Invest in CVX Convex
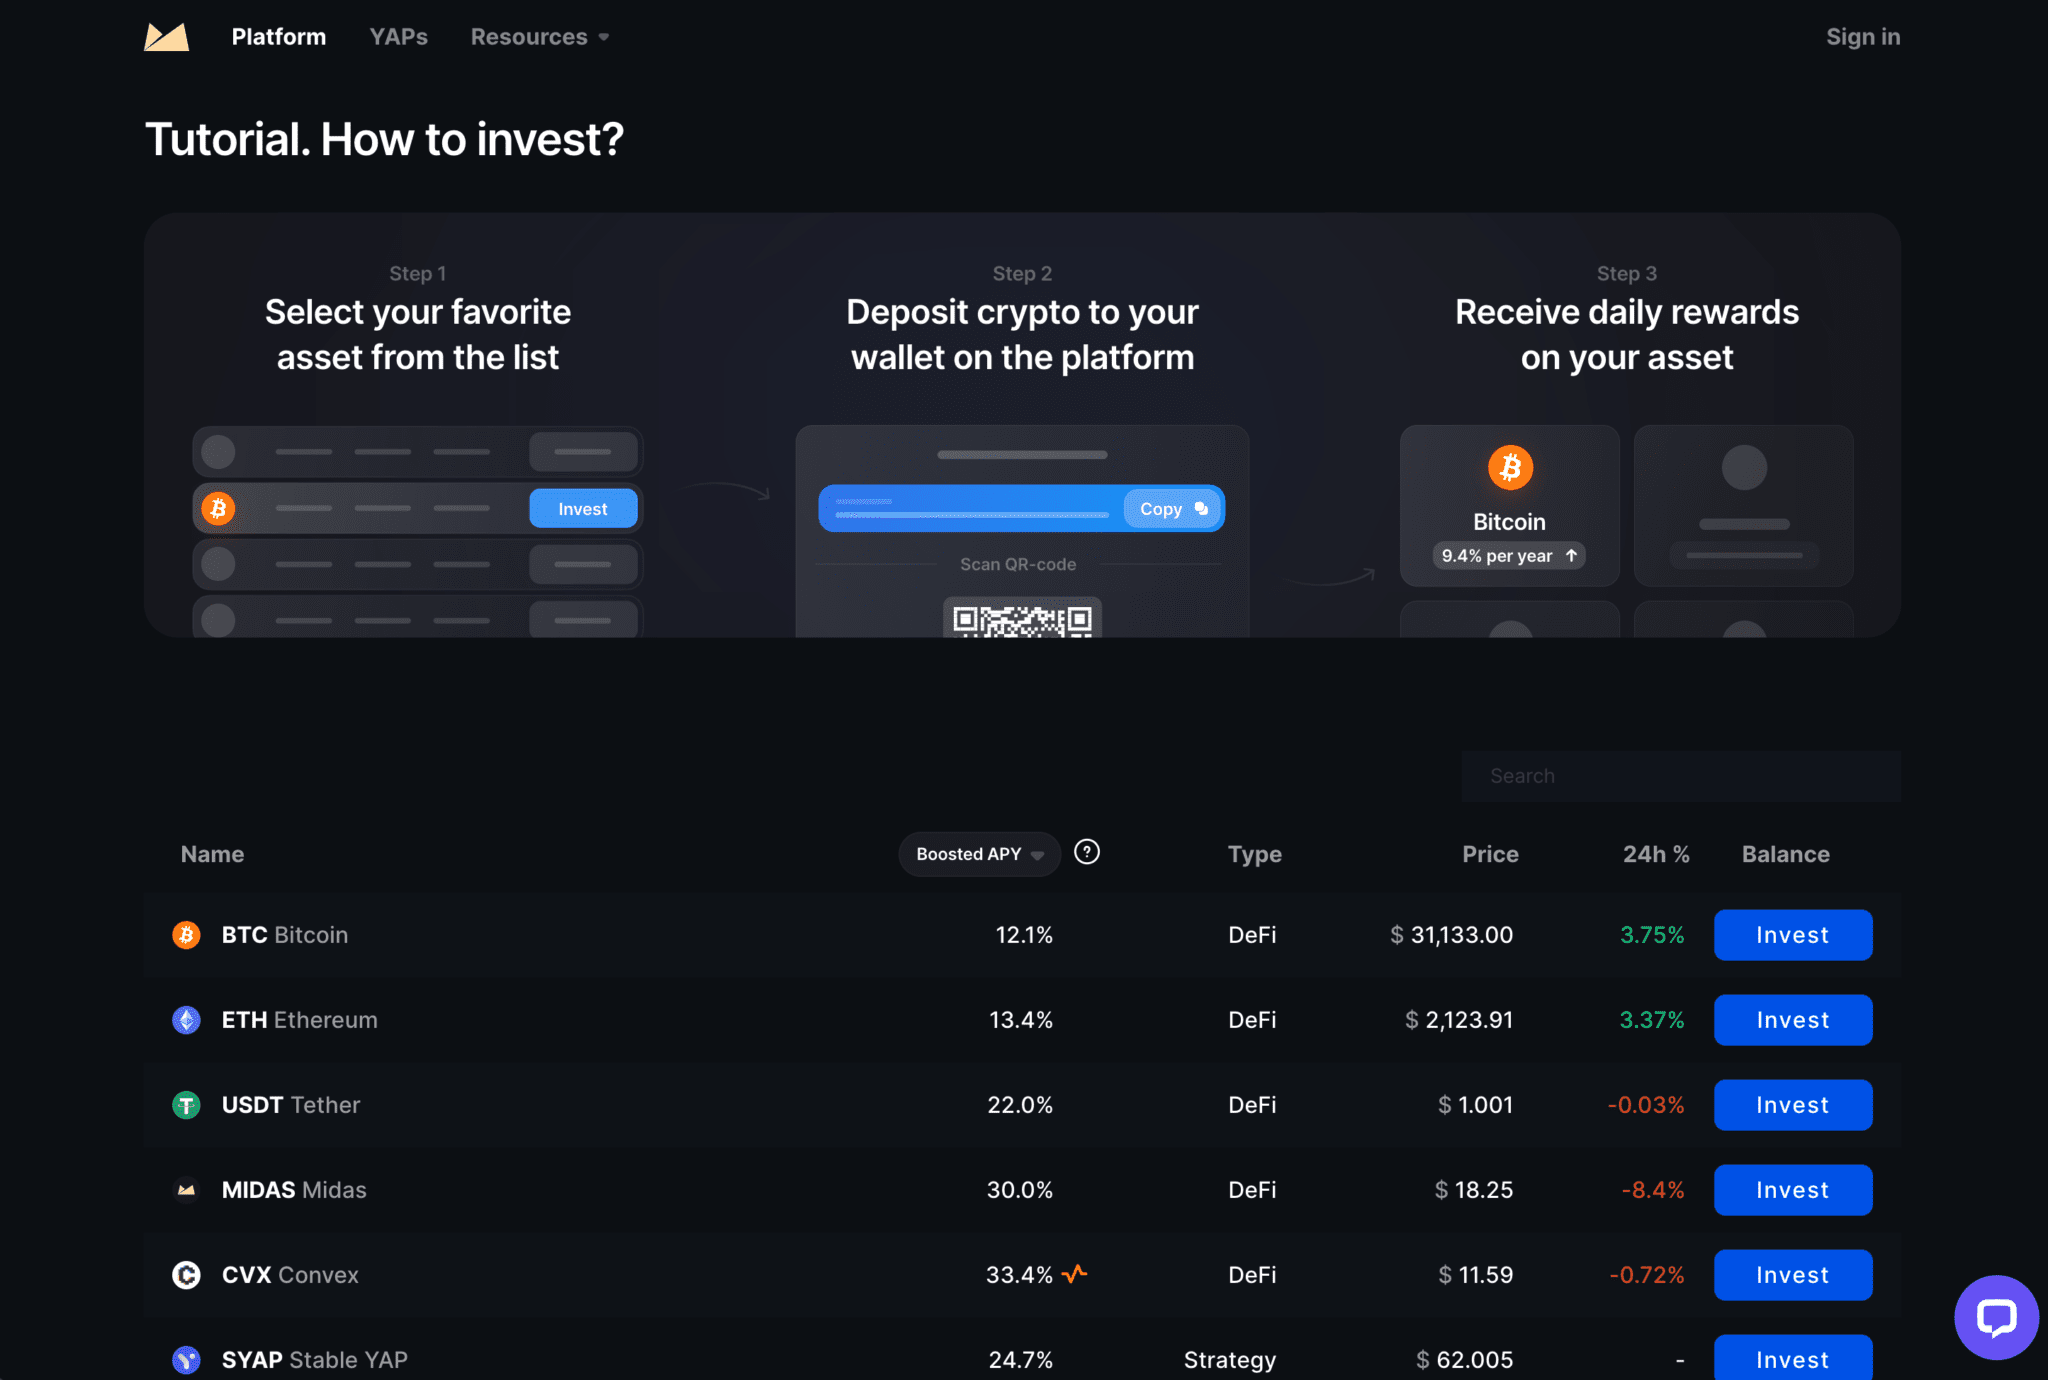 1793,1275
